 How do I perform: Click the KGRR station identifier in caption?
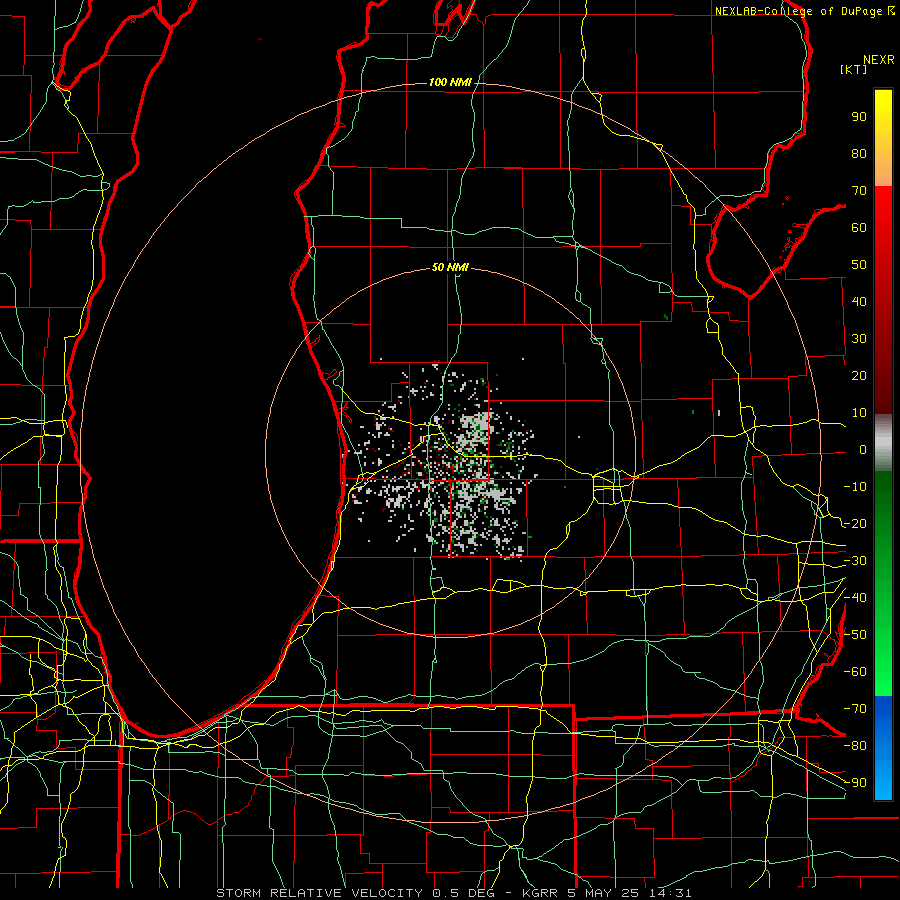click(540, 893)
